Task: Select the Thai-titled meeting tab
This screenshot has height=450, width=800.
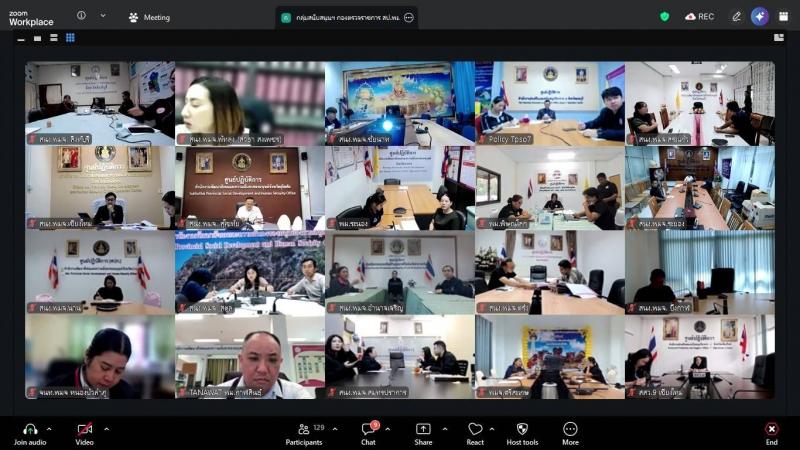Action: coord(347,18)
